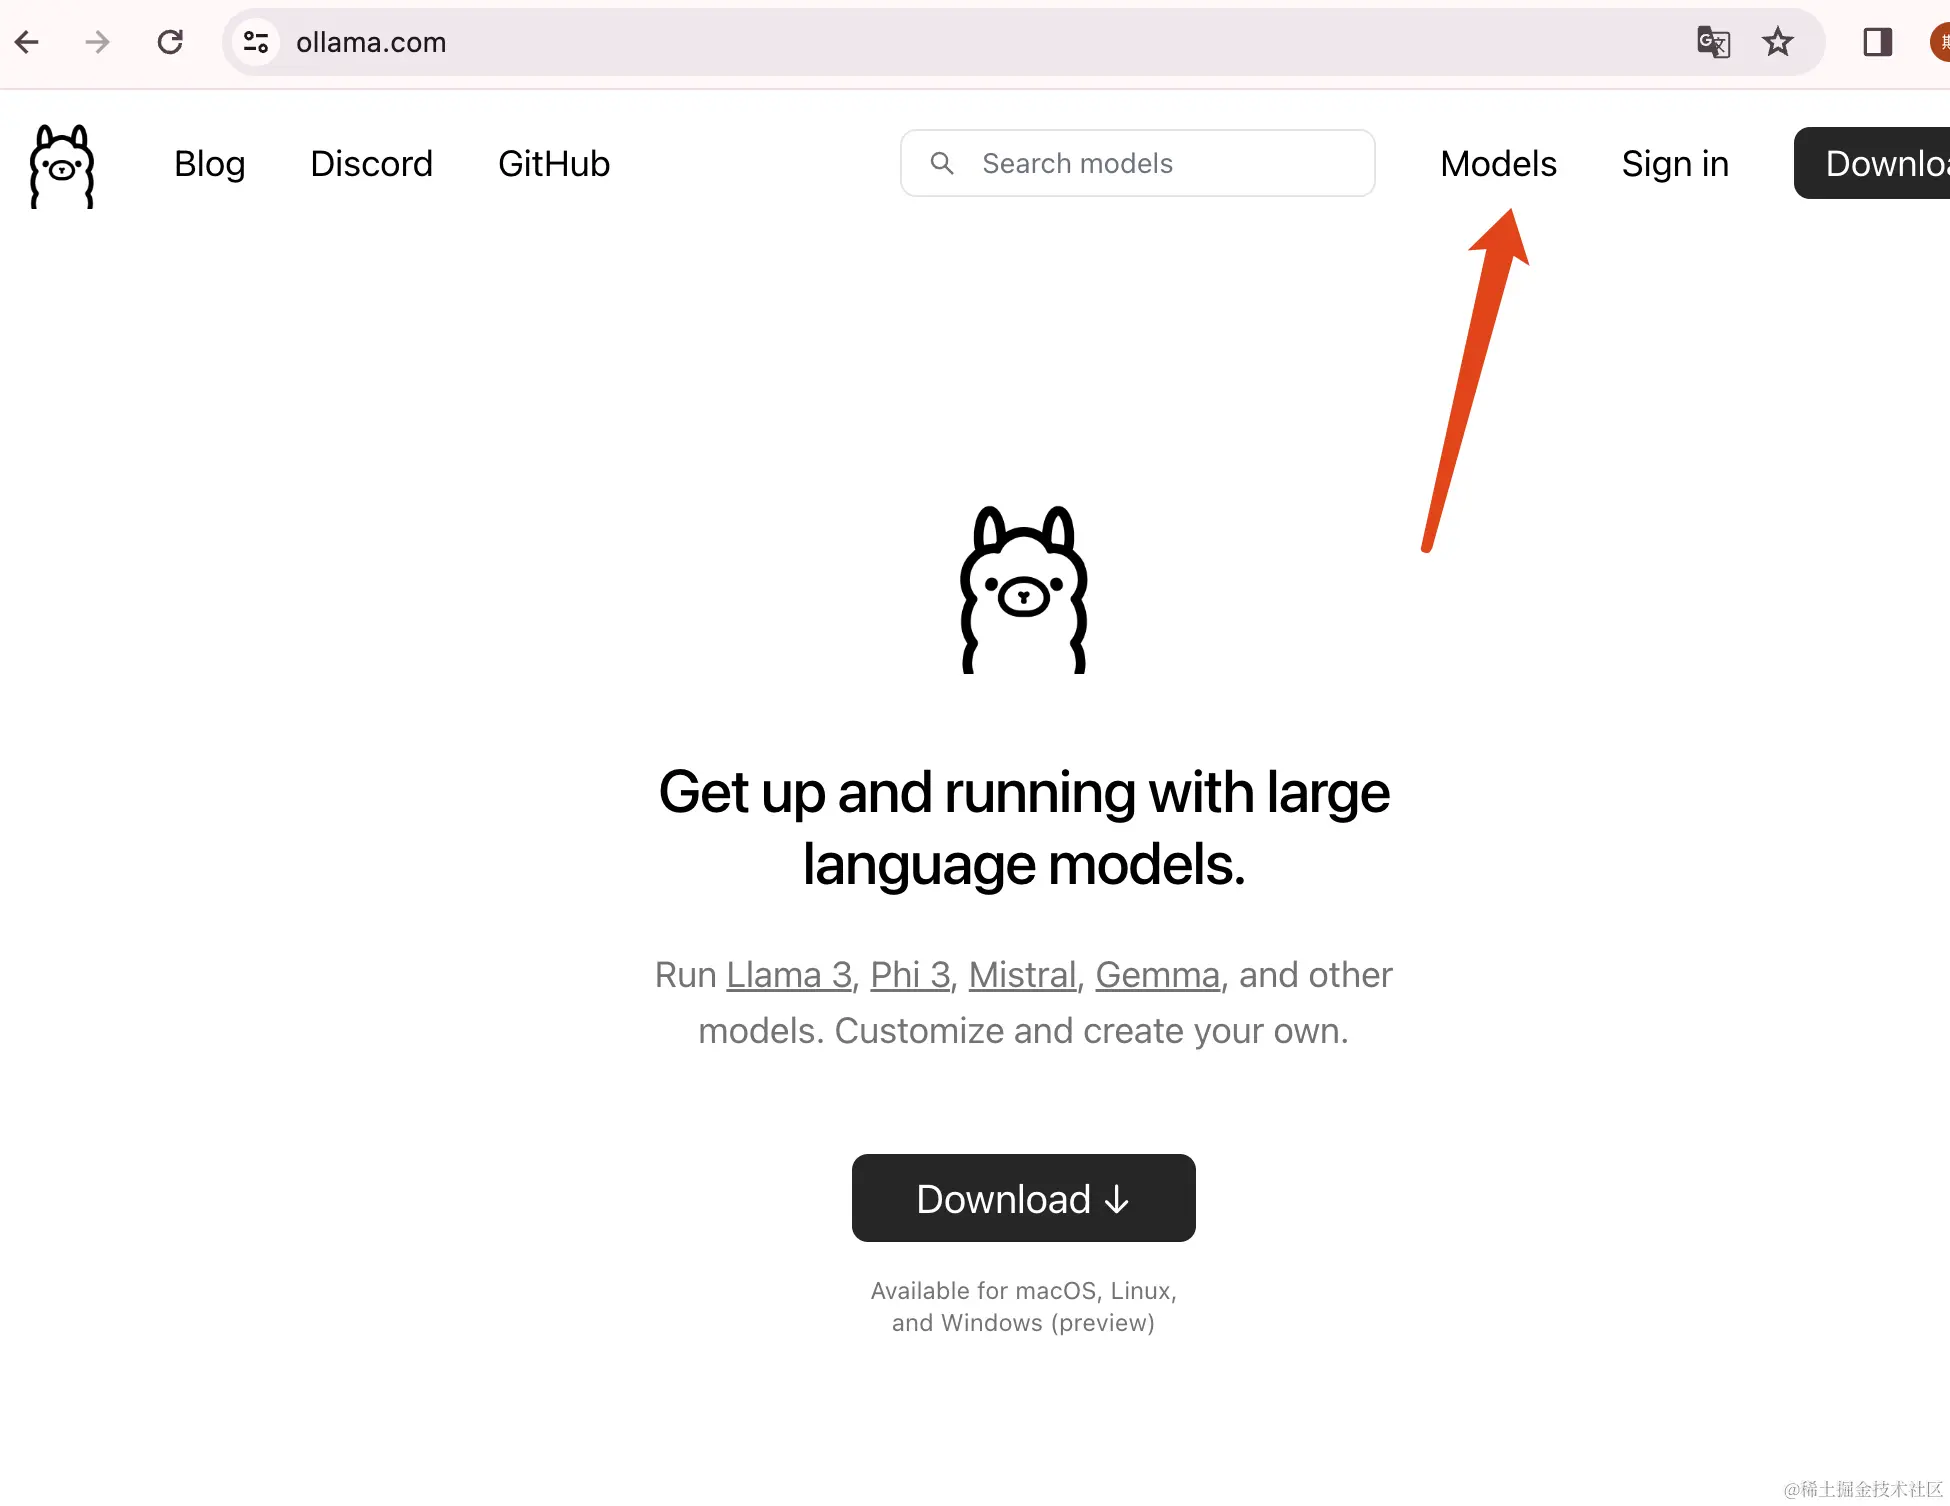Open the Gemma model link
The height and width of the screenshot is (1506, 1950).
[x=1157, y=975]
